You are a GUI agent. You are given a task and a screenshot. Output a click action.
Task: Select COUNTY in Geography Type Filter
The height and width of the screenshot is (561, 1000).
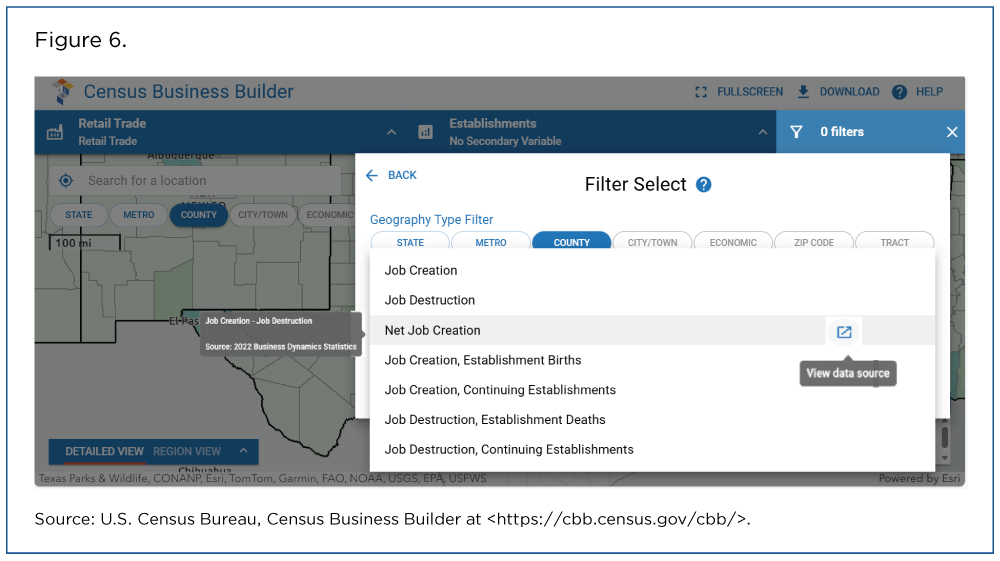[571, 242]
